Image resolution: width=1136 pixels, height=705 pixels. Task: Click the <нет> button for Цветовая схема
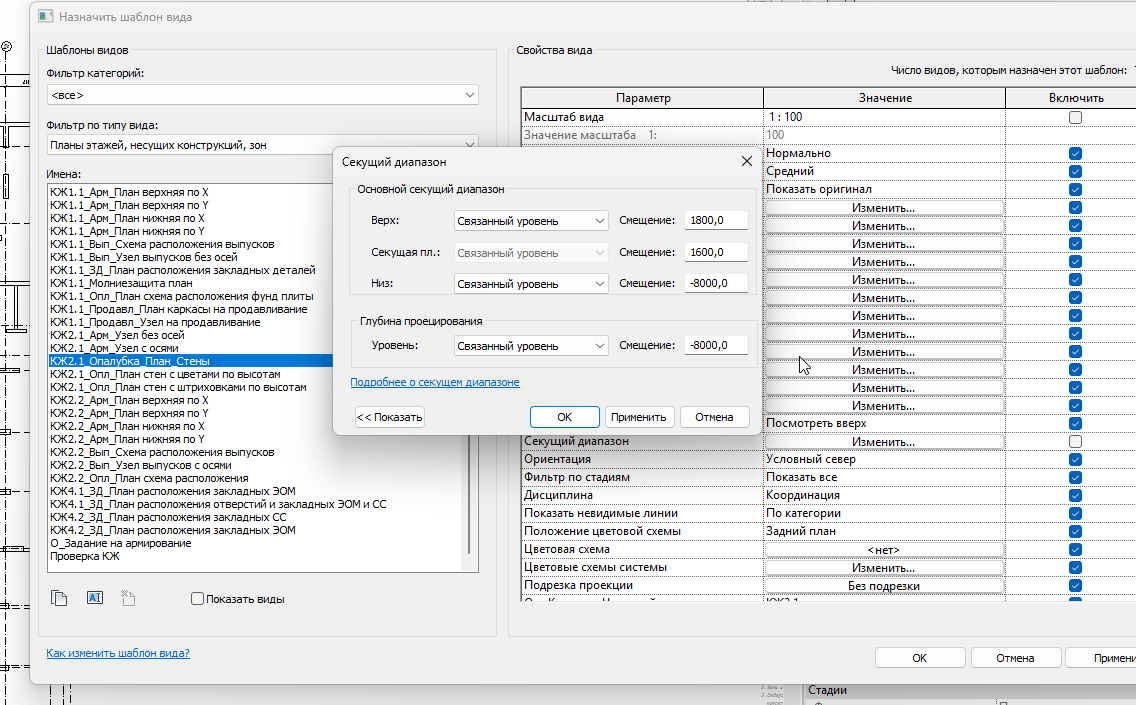(884, 549)
